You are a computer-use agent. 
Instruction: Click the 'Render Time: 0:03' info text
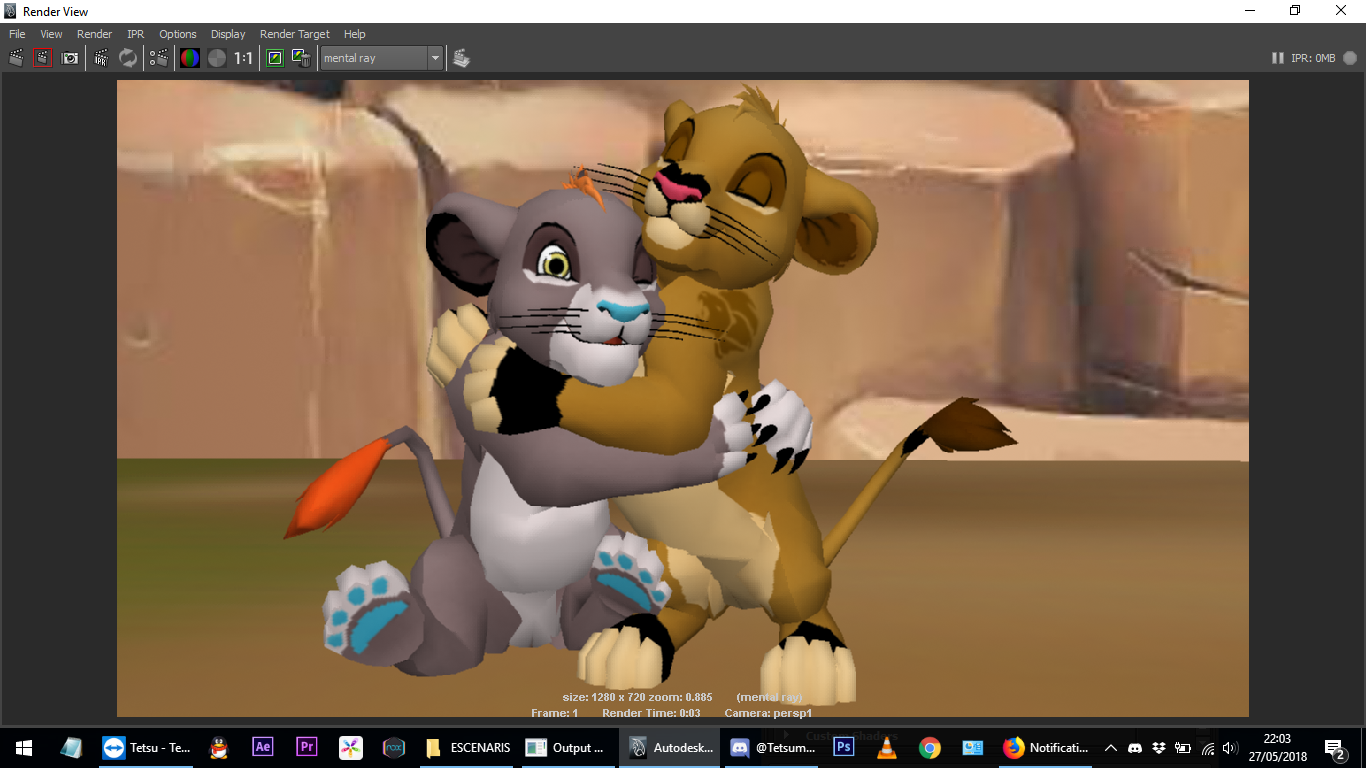click(x=651, y=713)
